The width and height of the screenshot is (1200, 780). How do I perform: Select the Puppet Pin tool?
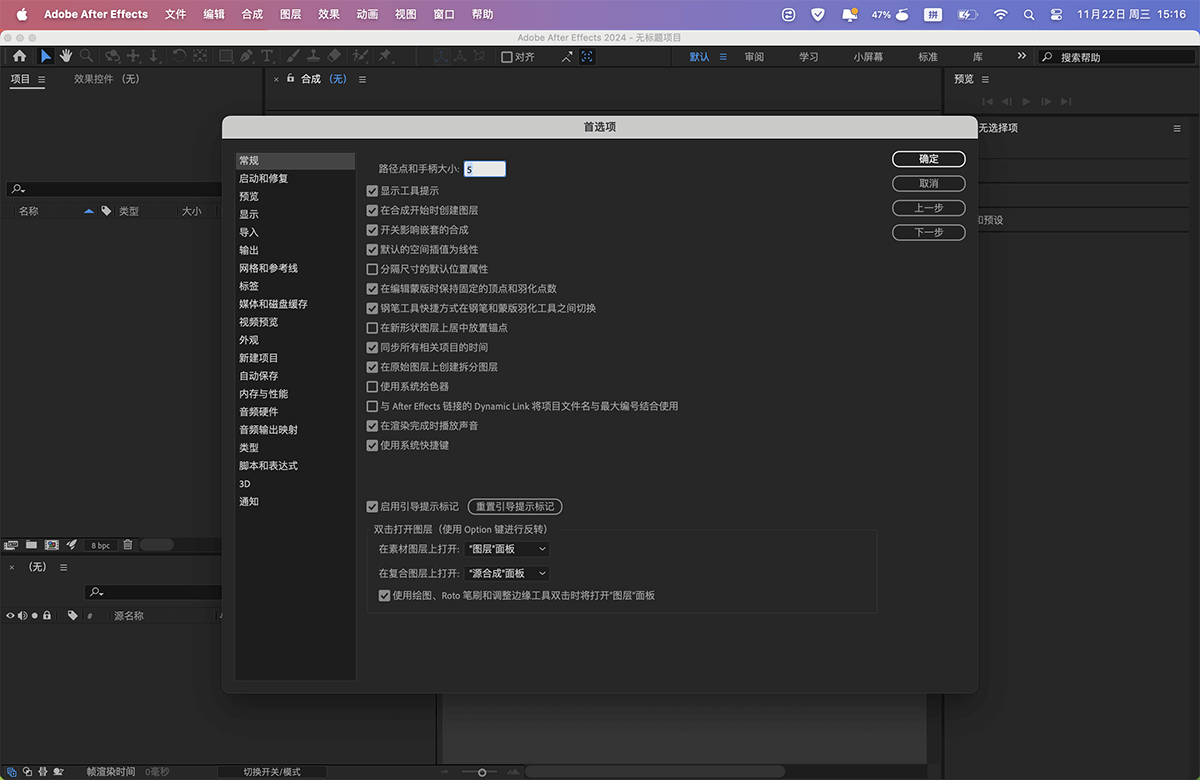[383, 57]
